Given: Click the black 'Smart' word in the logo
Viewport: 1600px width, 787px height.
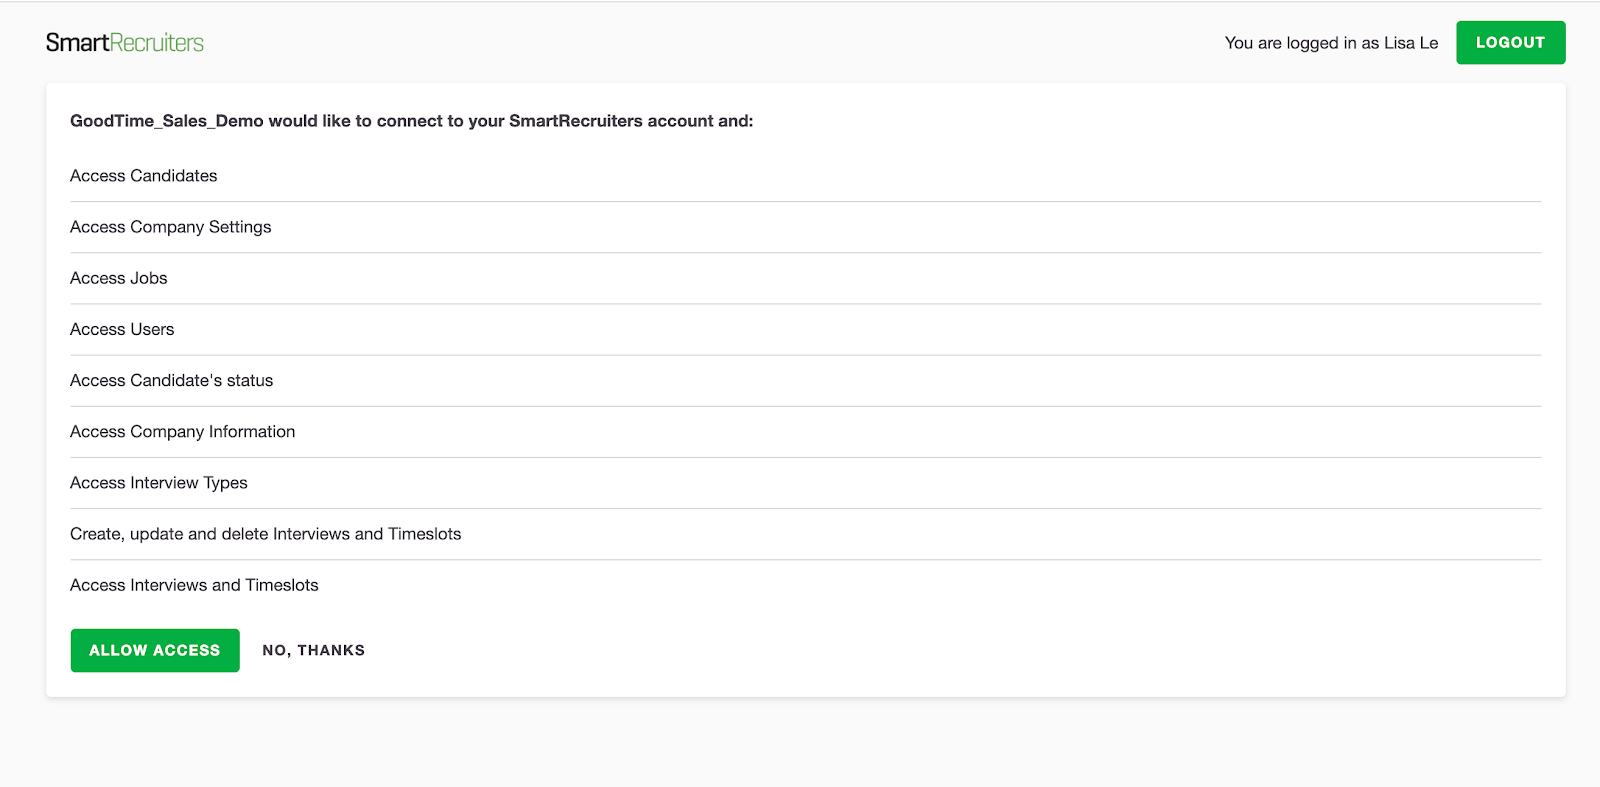Looking at the screenshot, I should (77, 43).
